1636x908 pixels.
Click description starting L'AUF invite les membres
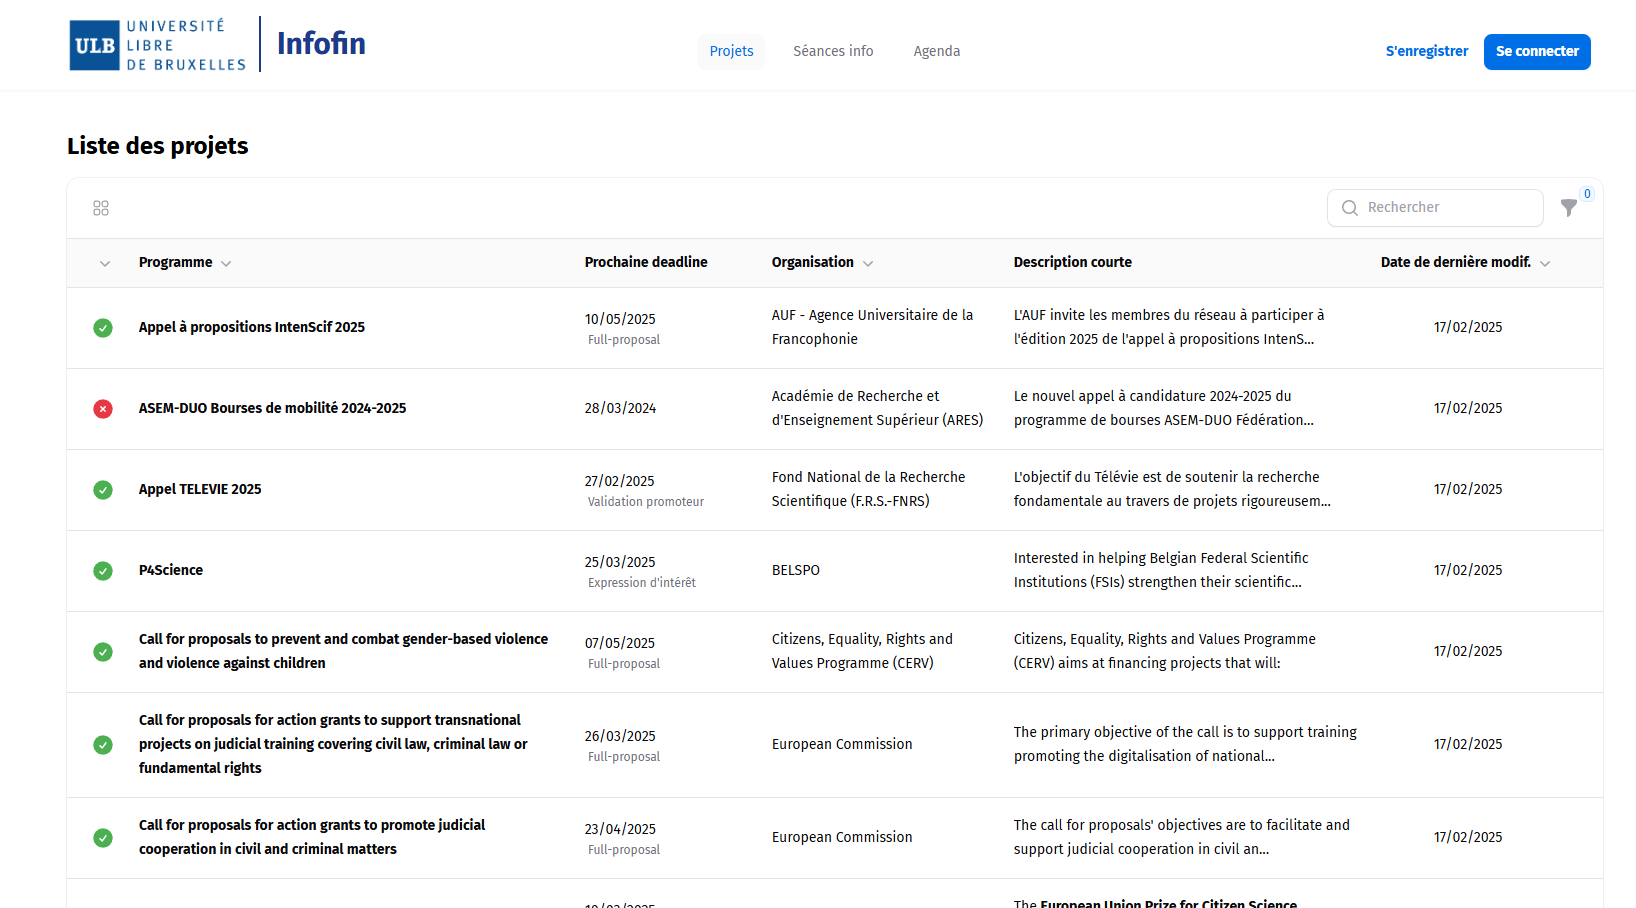[x=1169, y=327]
